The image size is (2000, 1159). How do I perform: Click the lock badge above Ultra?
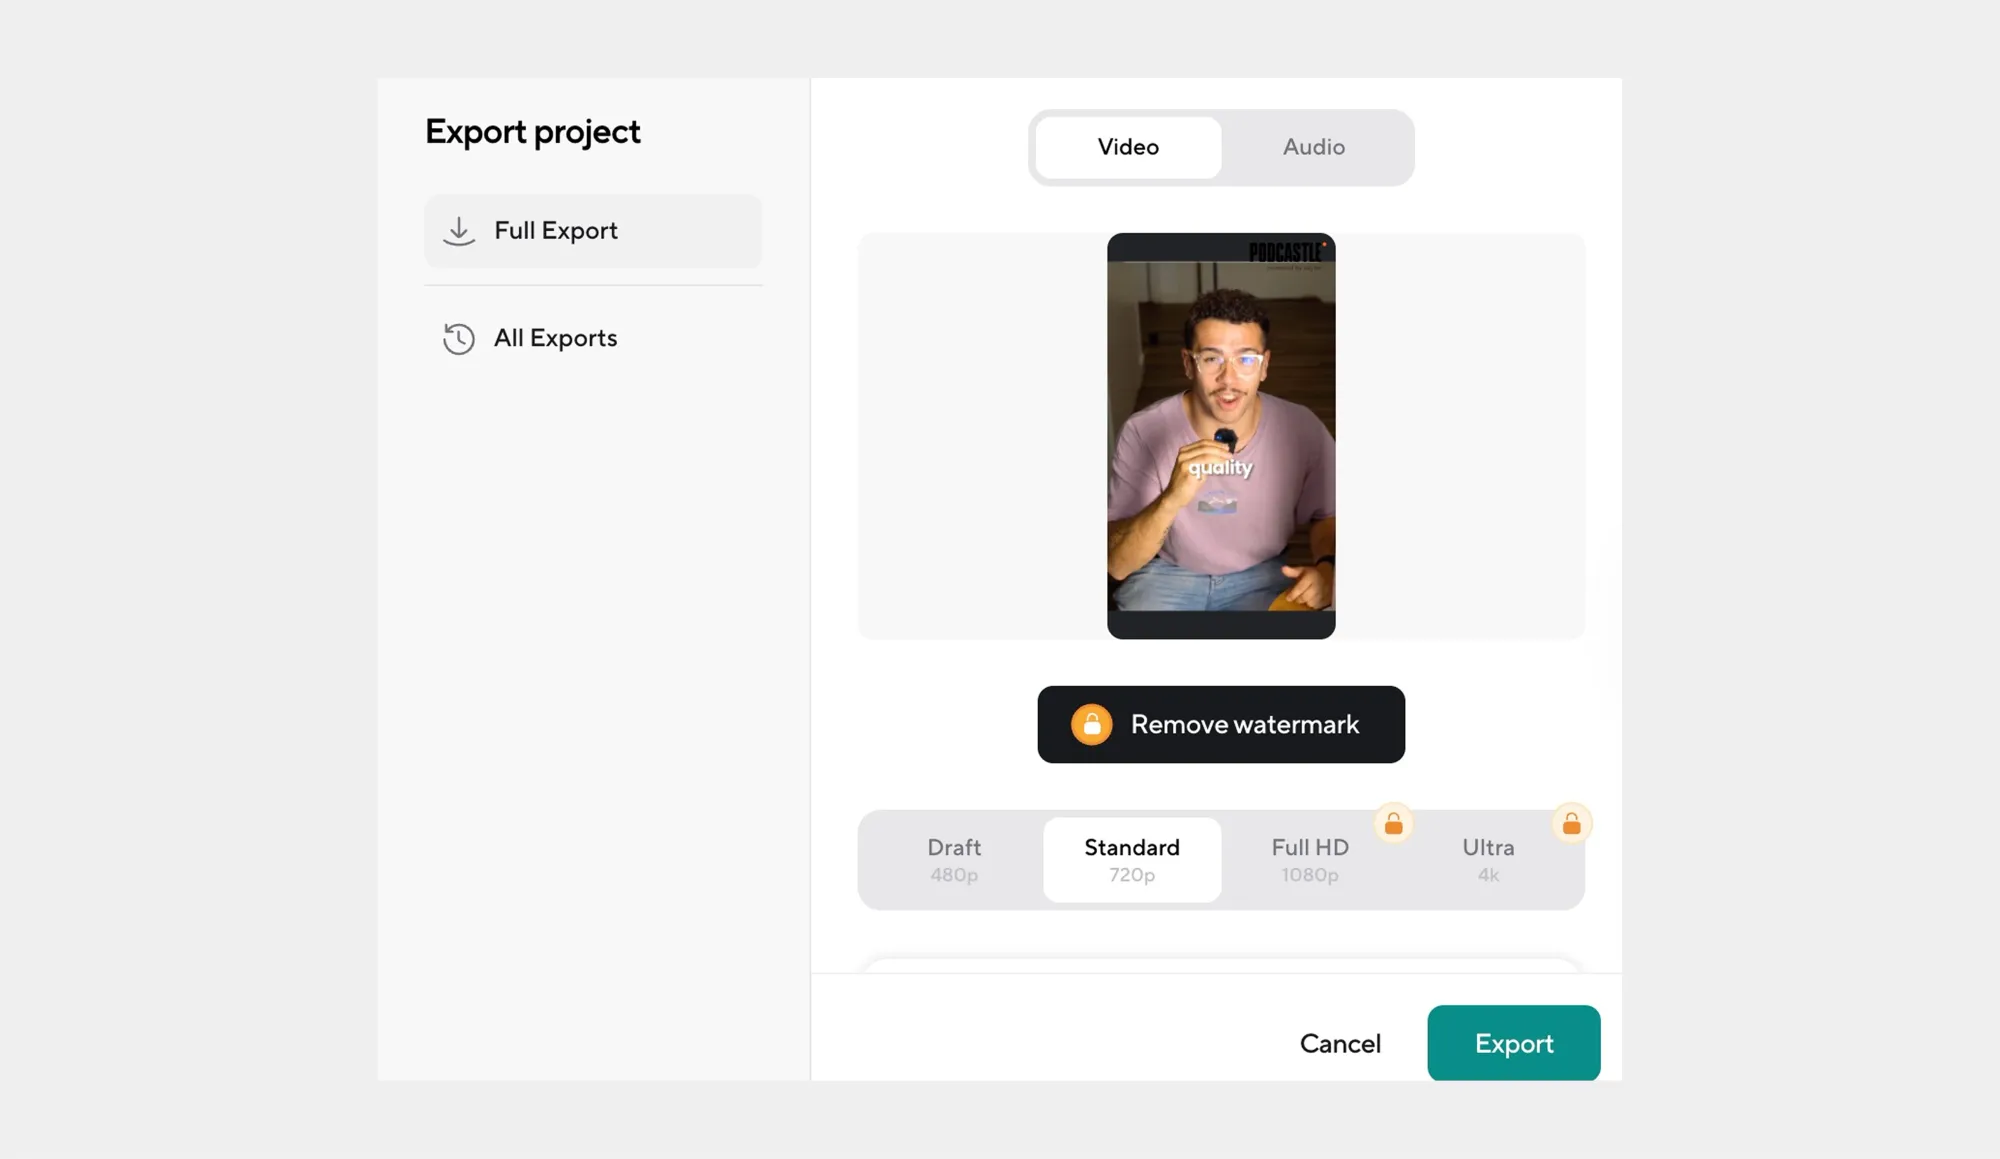(x=1571, y=824)
